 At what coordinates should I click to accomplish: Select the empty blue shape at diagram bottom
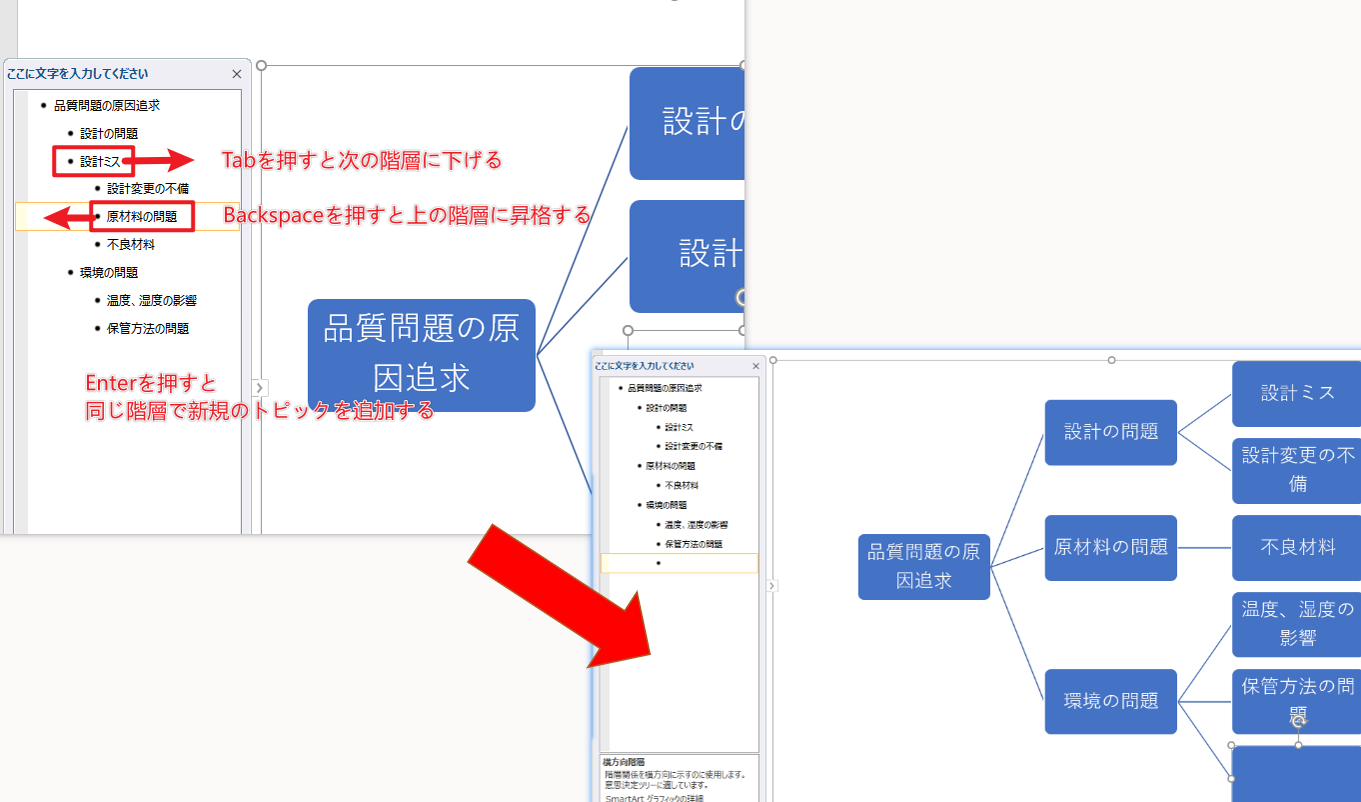coord(1297,775)
